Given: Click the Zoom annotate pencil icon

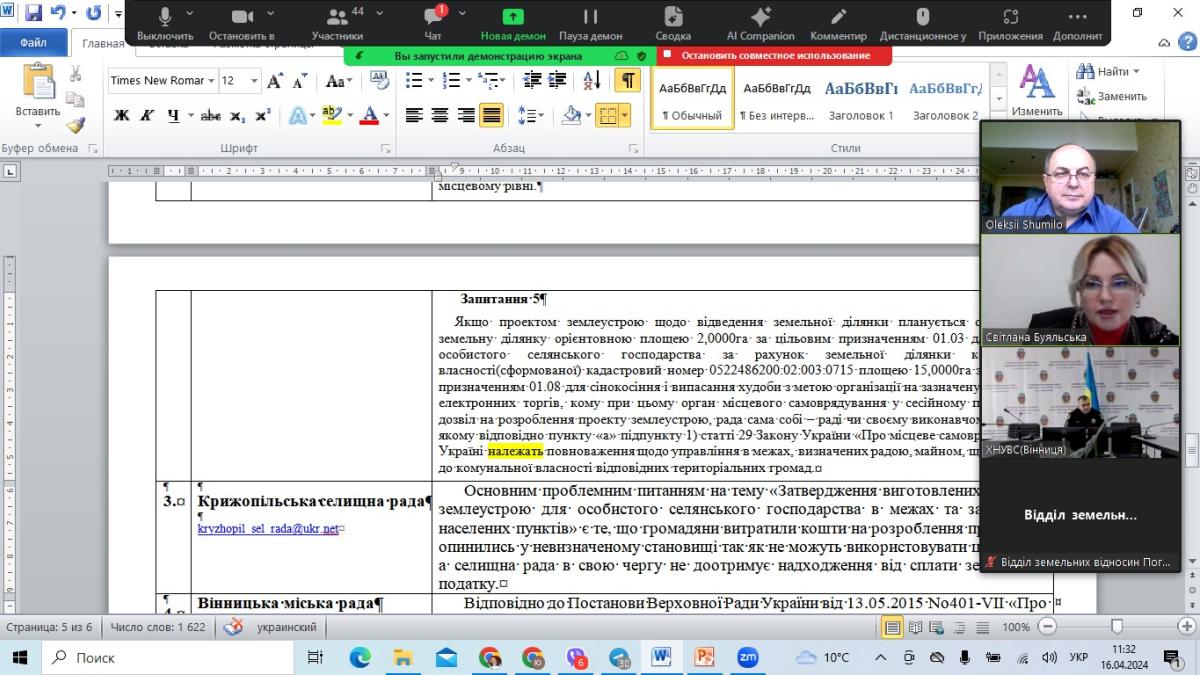Looking at the screenshot, I should tap(838, 22).
